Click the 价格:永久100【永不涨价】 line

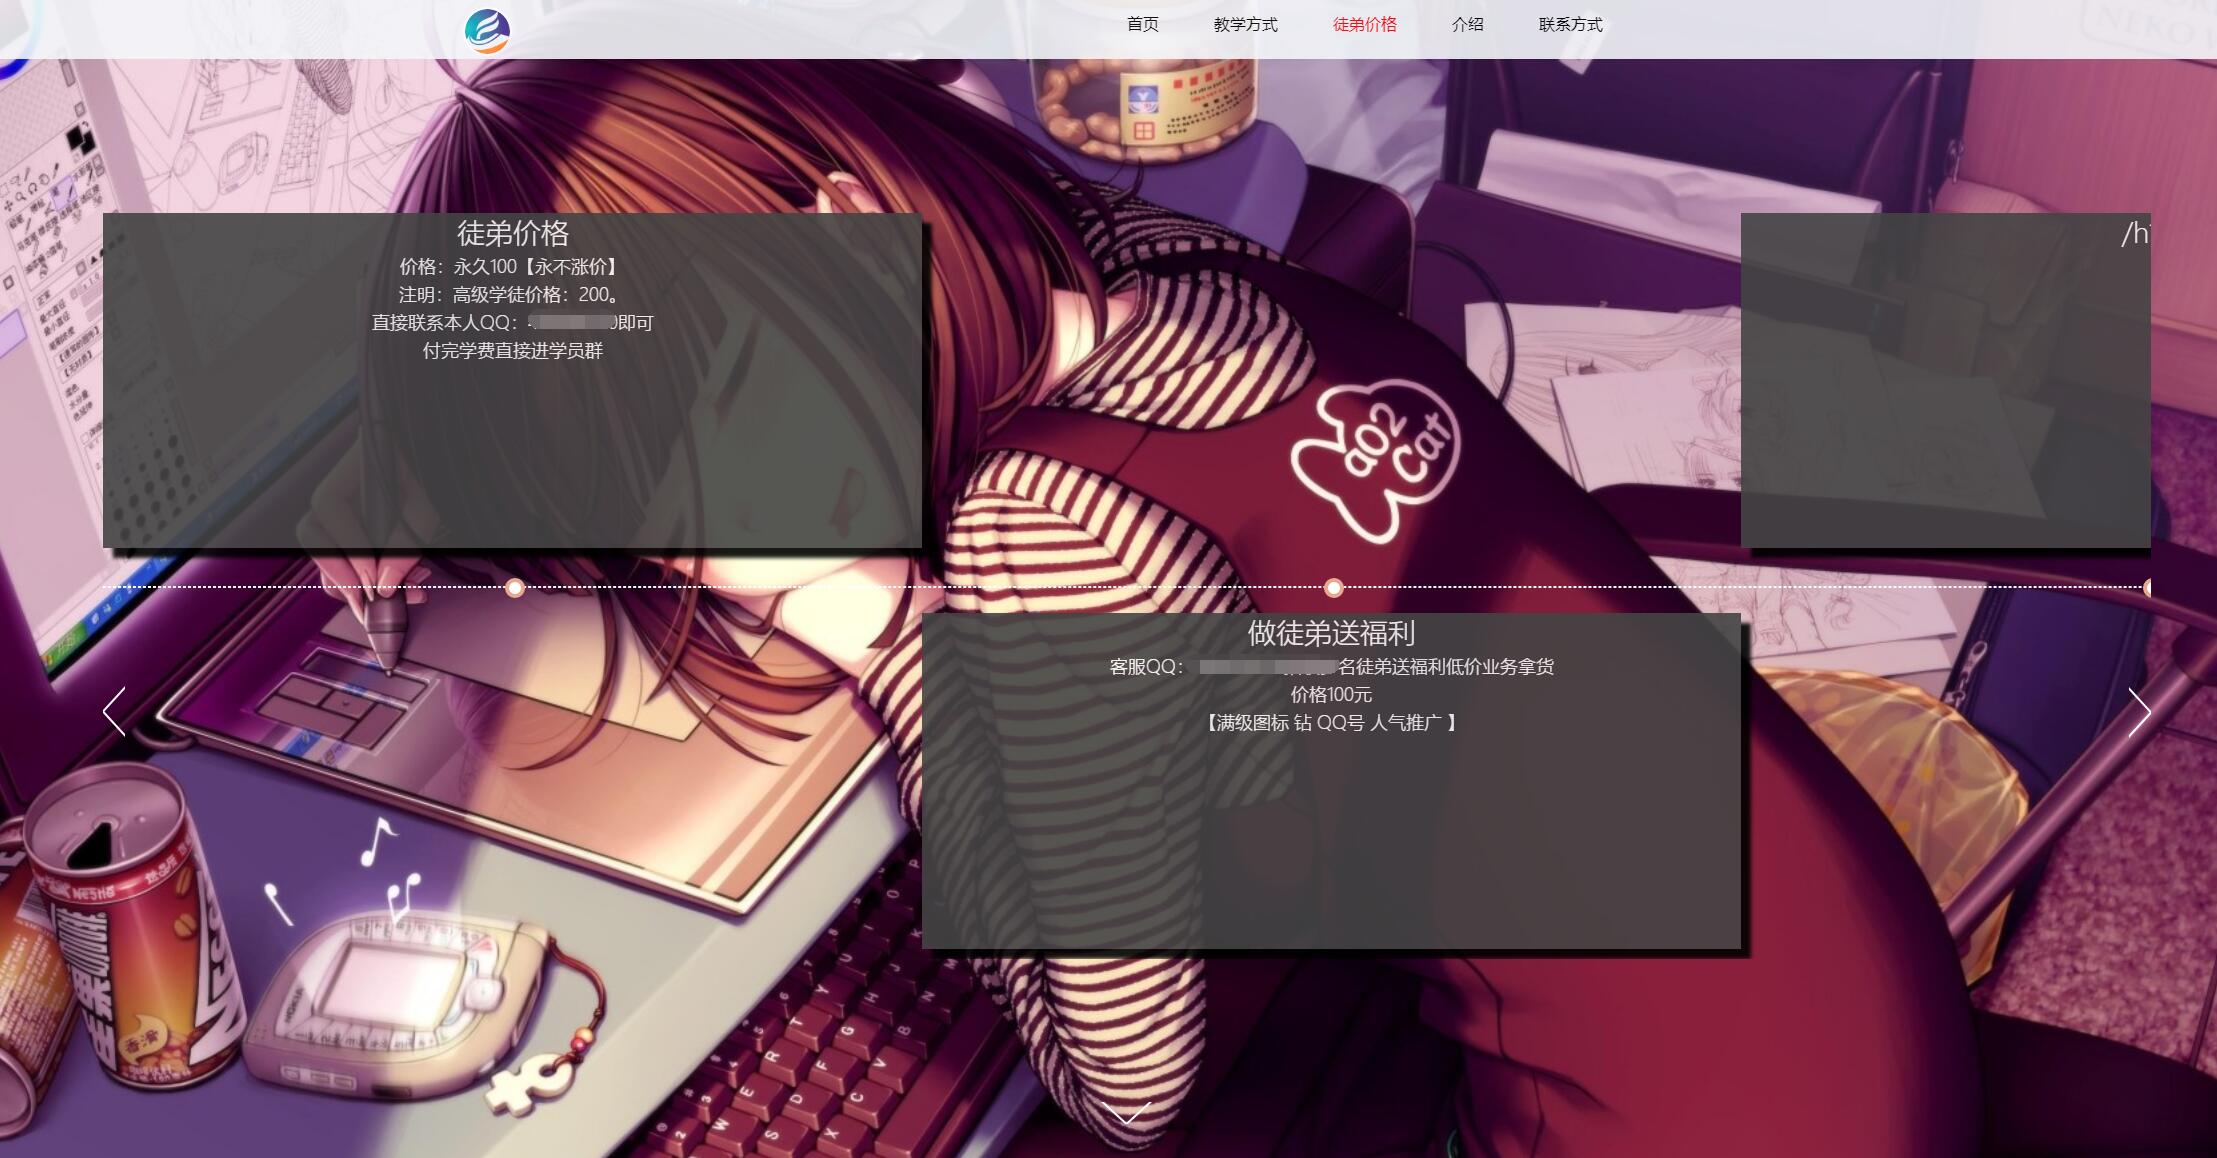coord(510,266)
